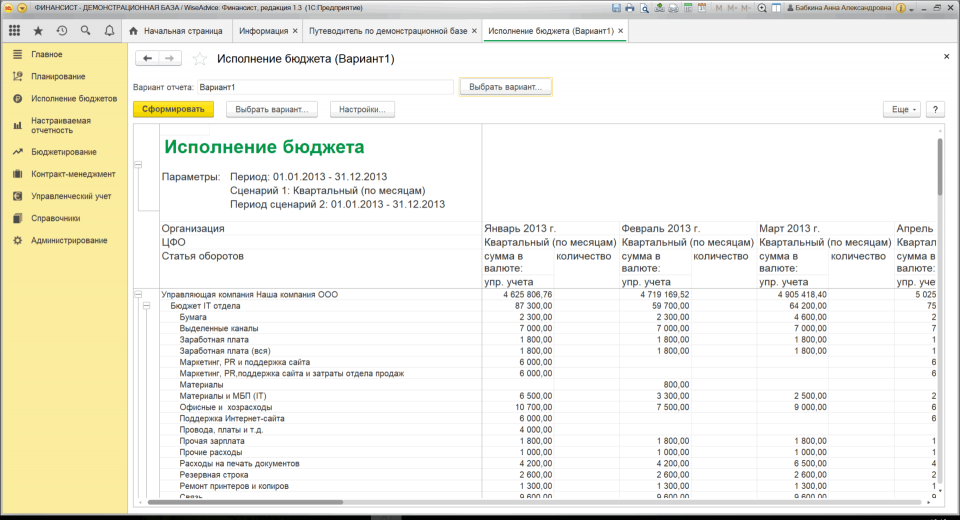Open the History clock icon
960x520 pixels.
coord(62,31)
